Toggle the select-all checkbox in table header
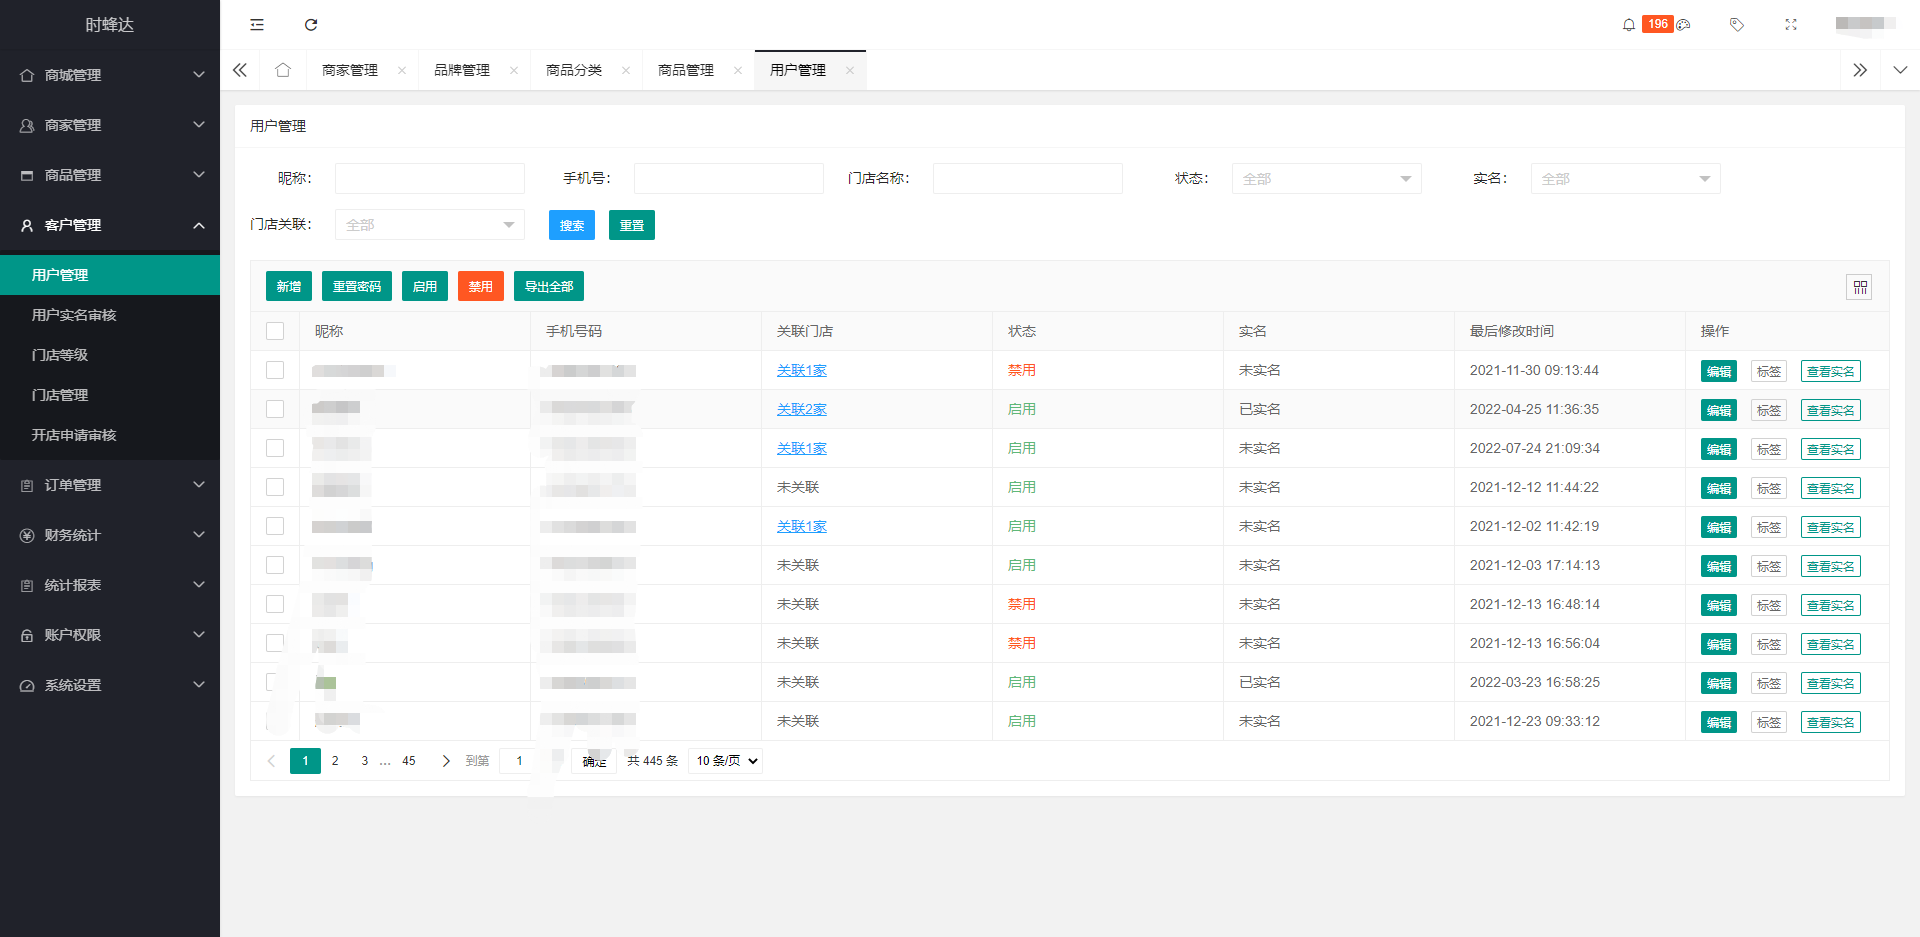1920x937 pixels. (275, 331)
